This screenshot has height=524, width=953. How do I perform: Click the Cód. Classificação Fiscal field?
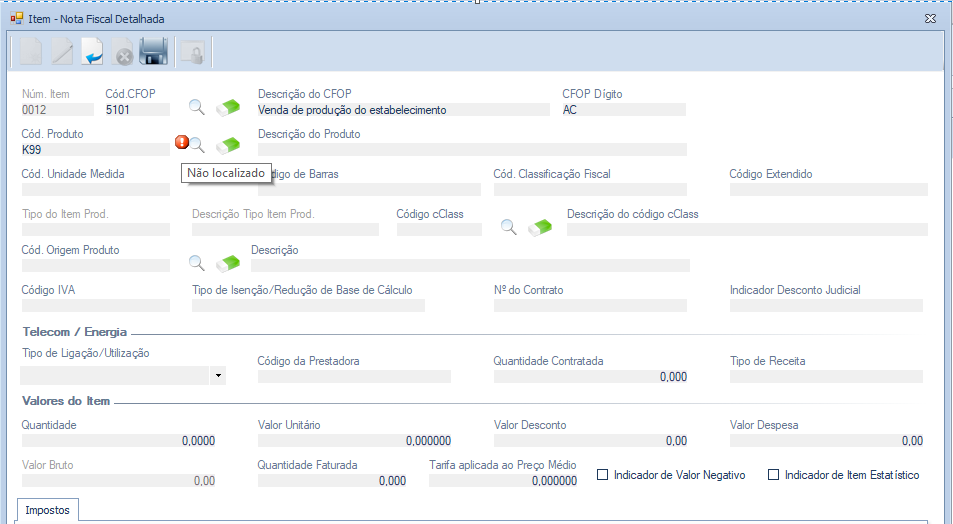(590, 190)
